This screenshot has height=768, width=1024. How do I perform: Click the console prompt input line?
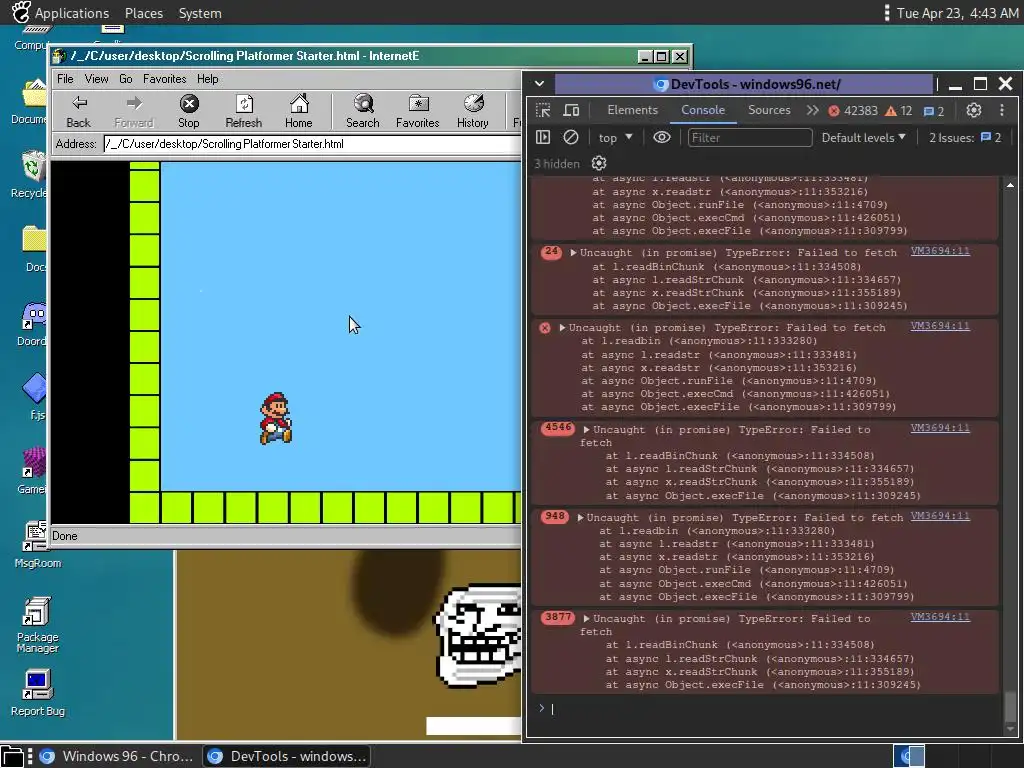tap(771, 709)
